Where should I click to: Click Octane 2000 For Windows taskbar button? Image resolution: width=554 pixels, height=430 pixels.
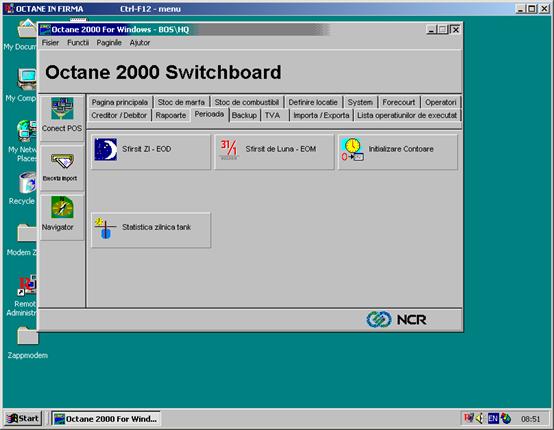tap(106, 418)
